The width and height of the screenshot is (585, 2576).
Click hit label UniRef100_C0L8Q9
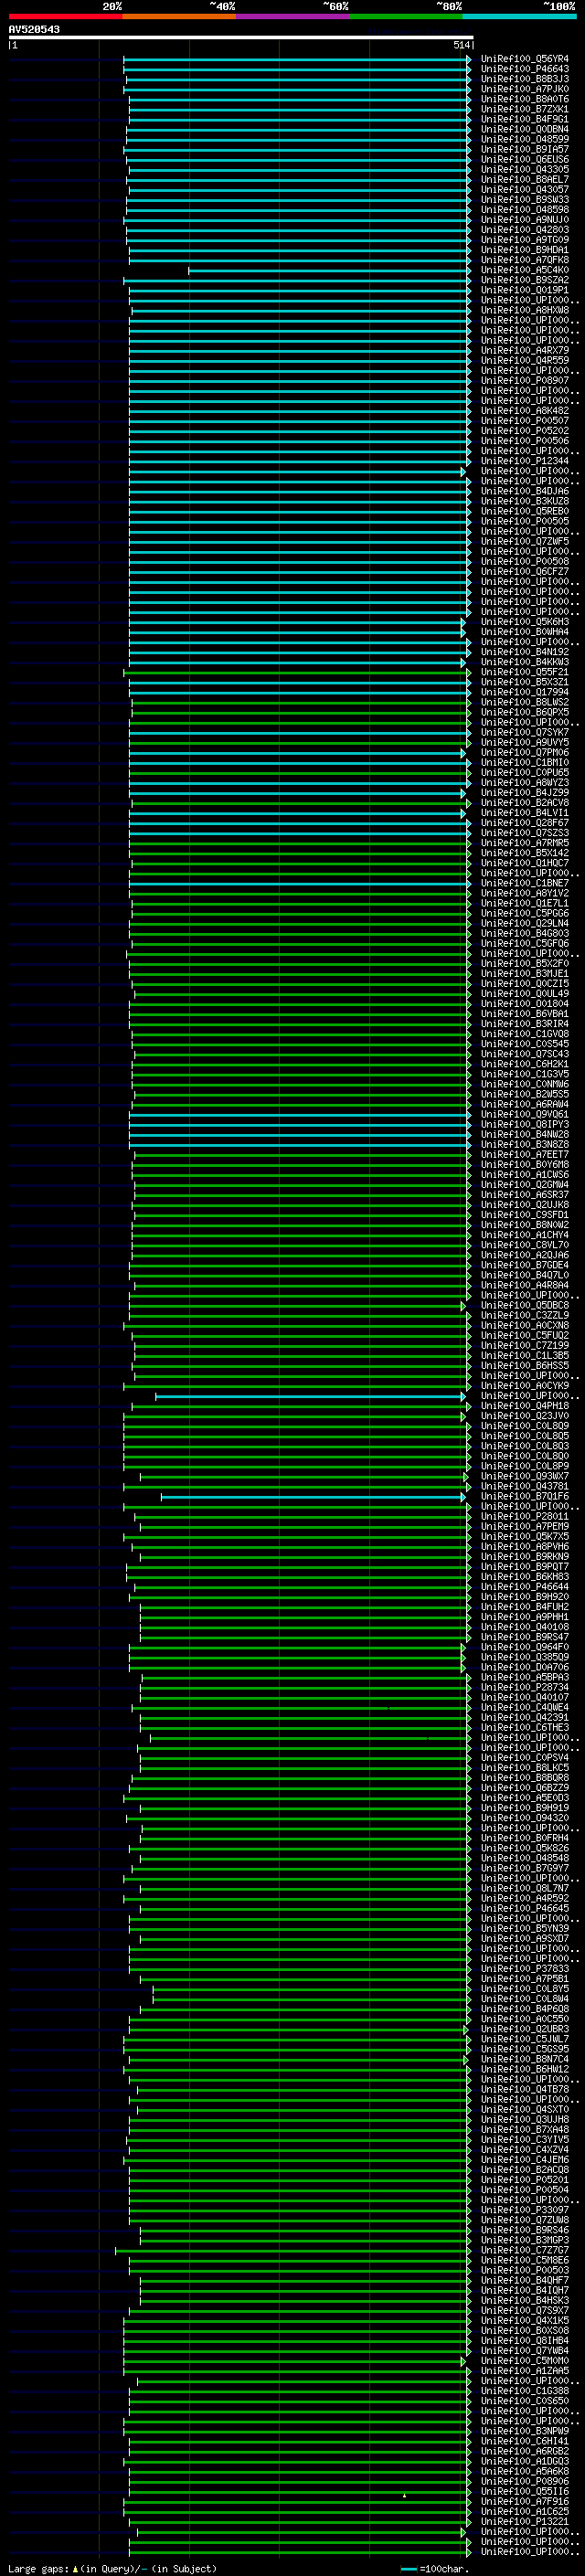coord(525,1427)
